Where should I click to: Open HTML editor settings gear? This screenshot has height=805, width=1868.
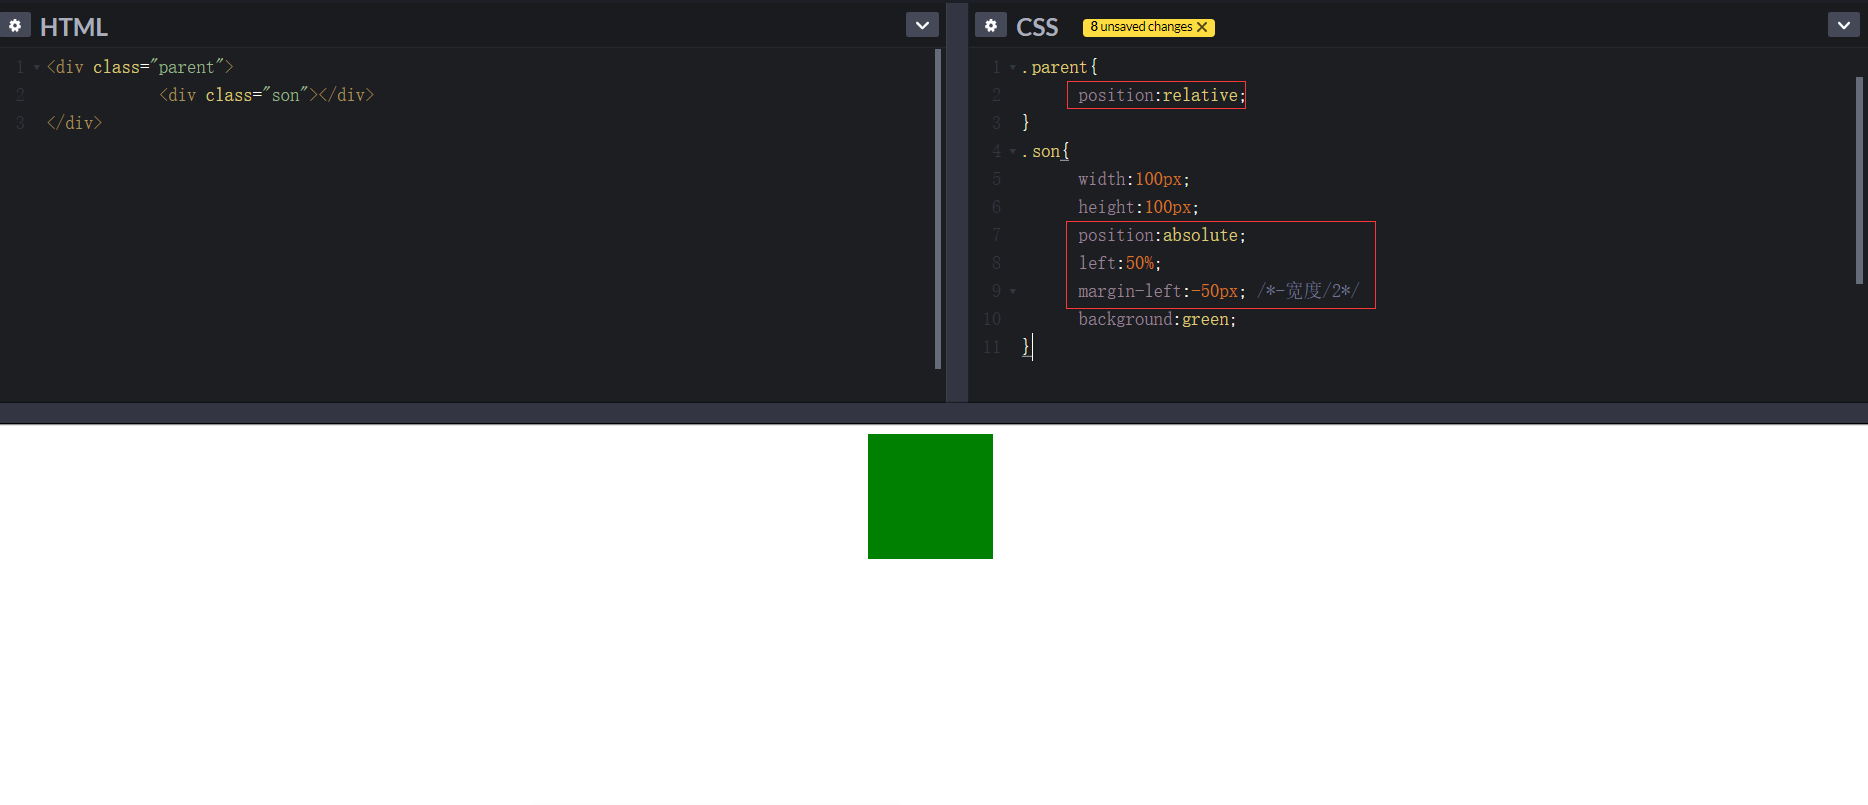click(x=15, y=25)
